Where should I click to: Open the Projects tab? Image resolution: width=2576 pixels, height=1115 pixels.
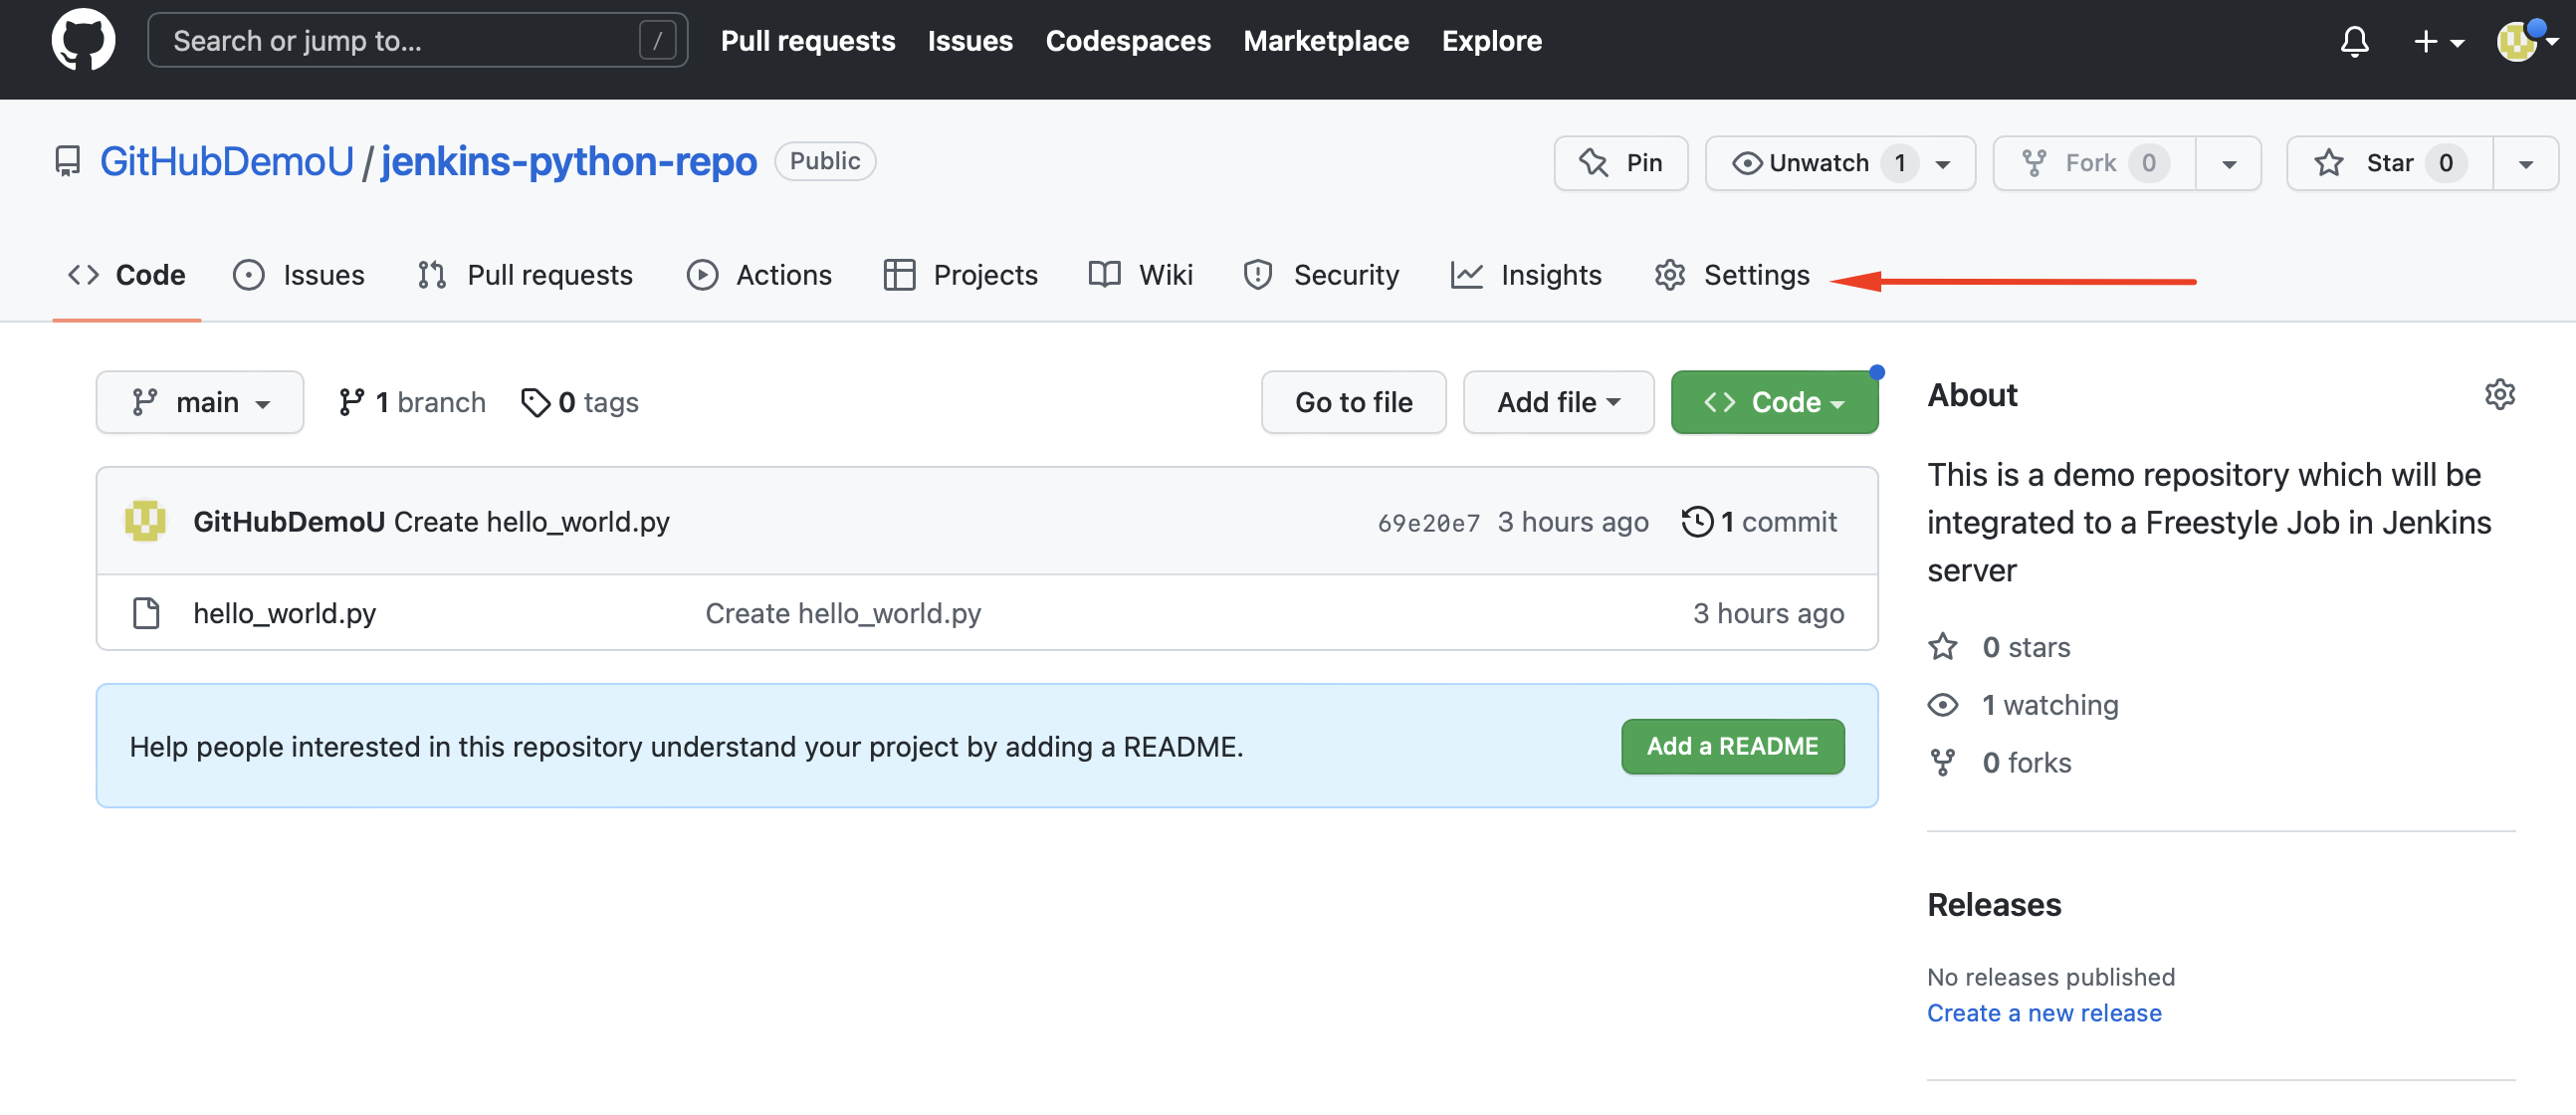point(961,275)
